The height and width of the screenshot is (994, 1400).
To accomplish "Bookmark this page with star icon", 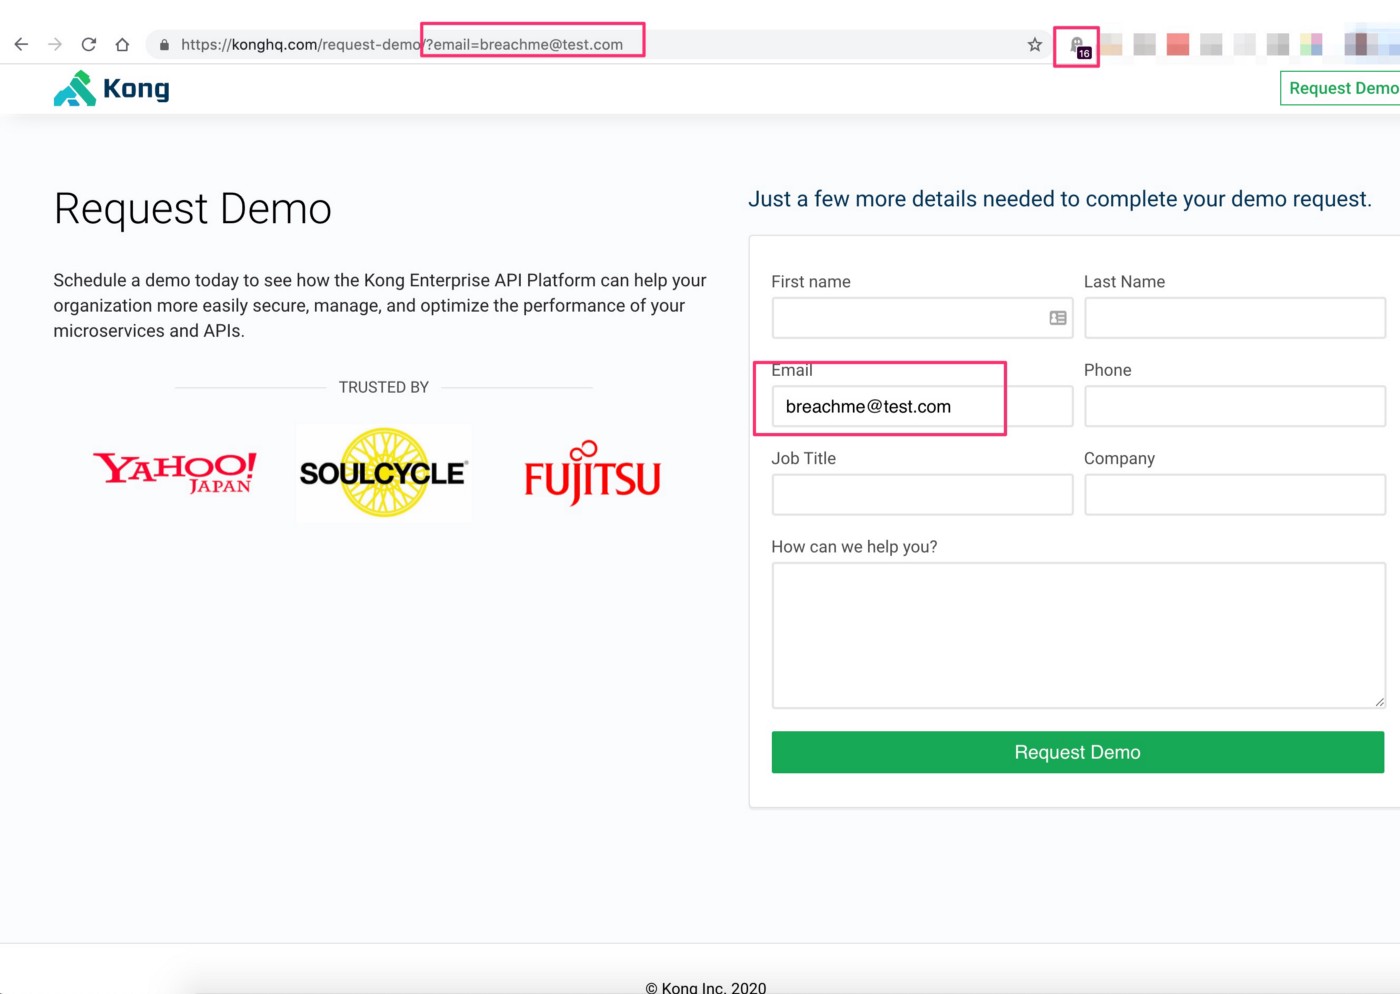I will (1034, 44).
